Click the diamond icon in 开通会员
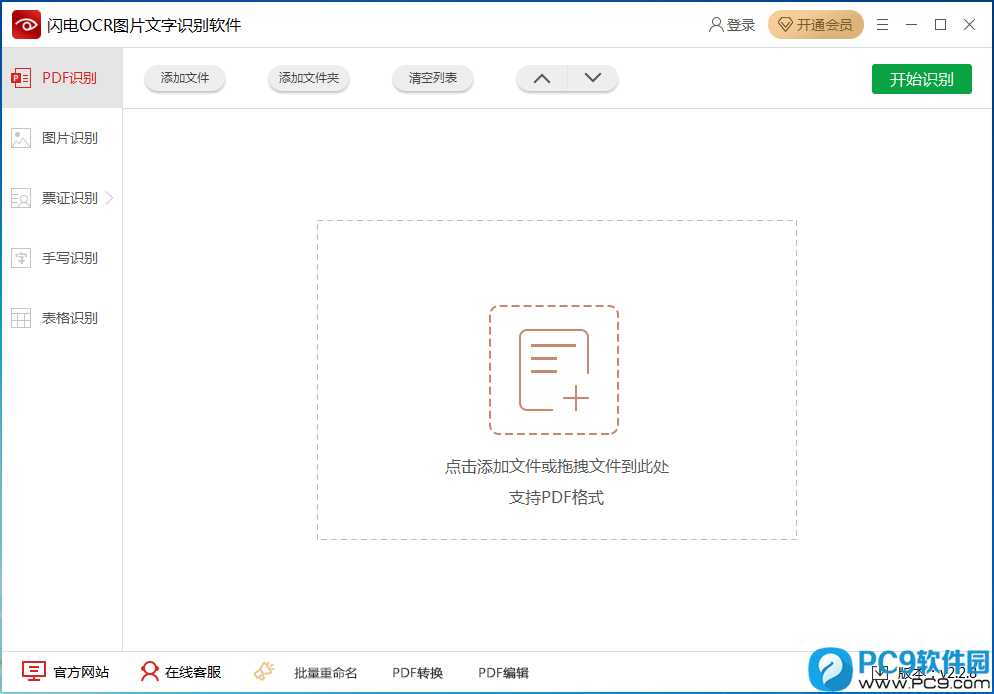Image resolution: width=994 pixels, height=694 pixels. coord(785,25)
